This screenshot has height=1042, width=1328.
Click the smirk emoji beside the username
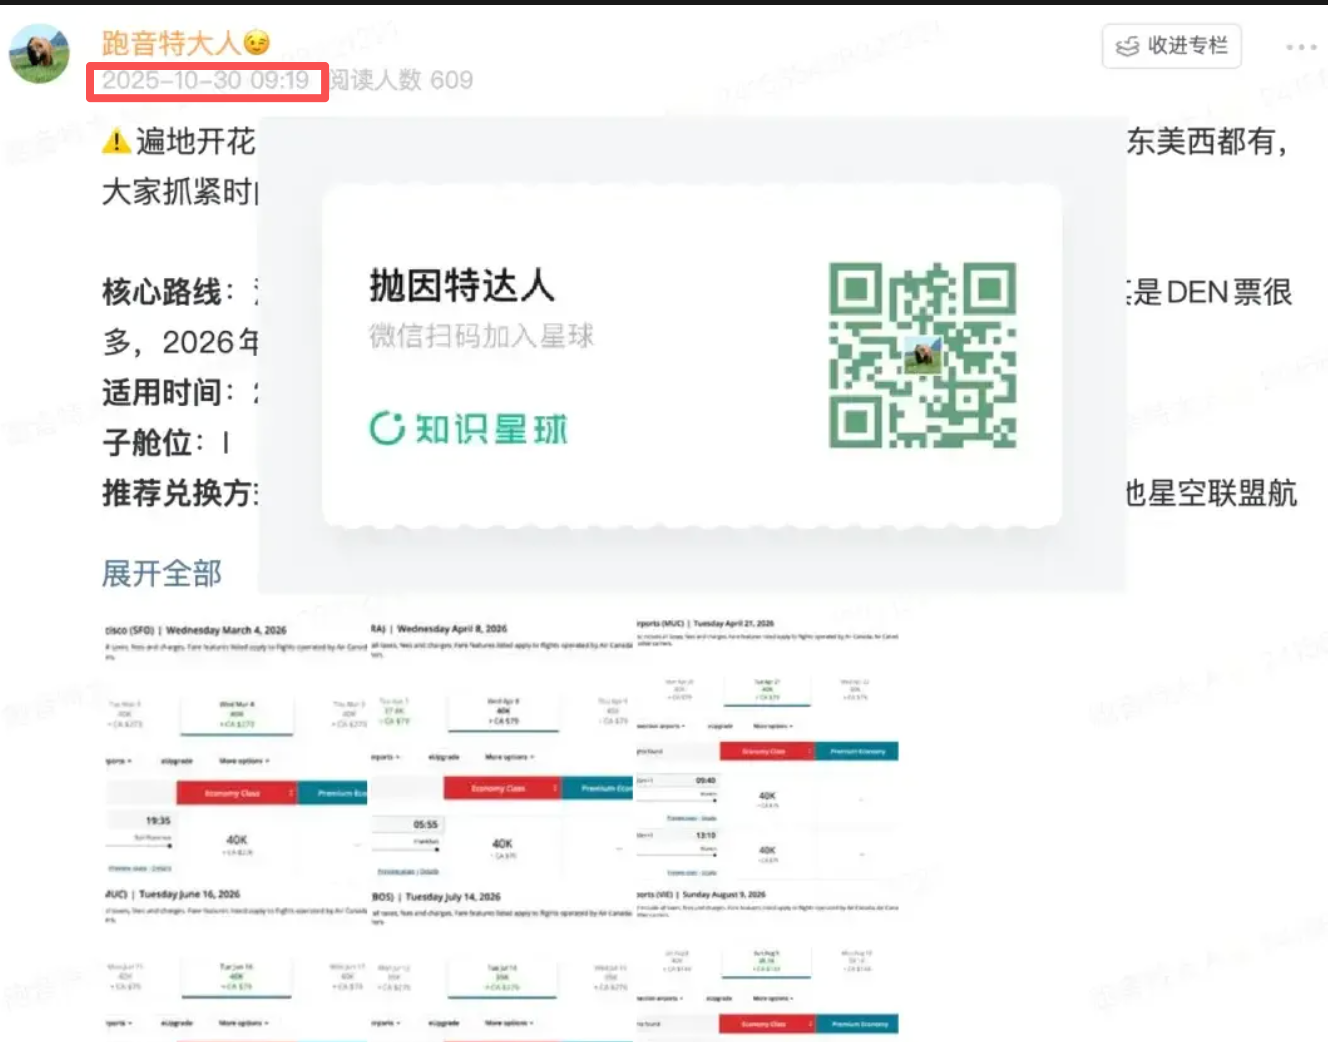258,42
